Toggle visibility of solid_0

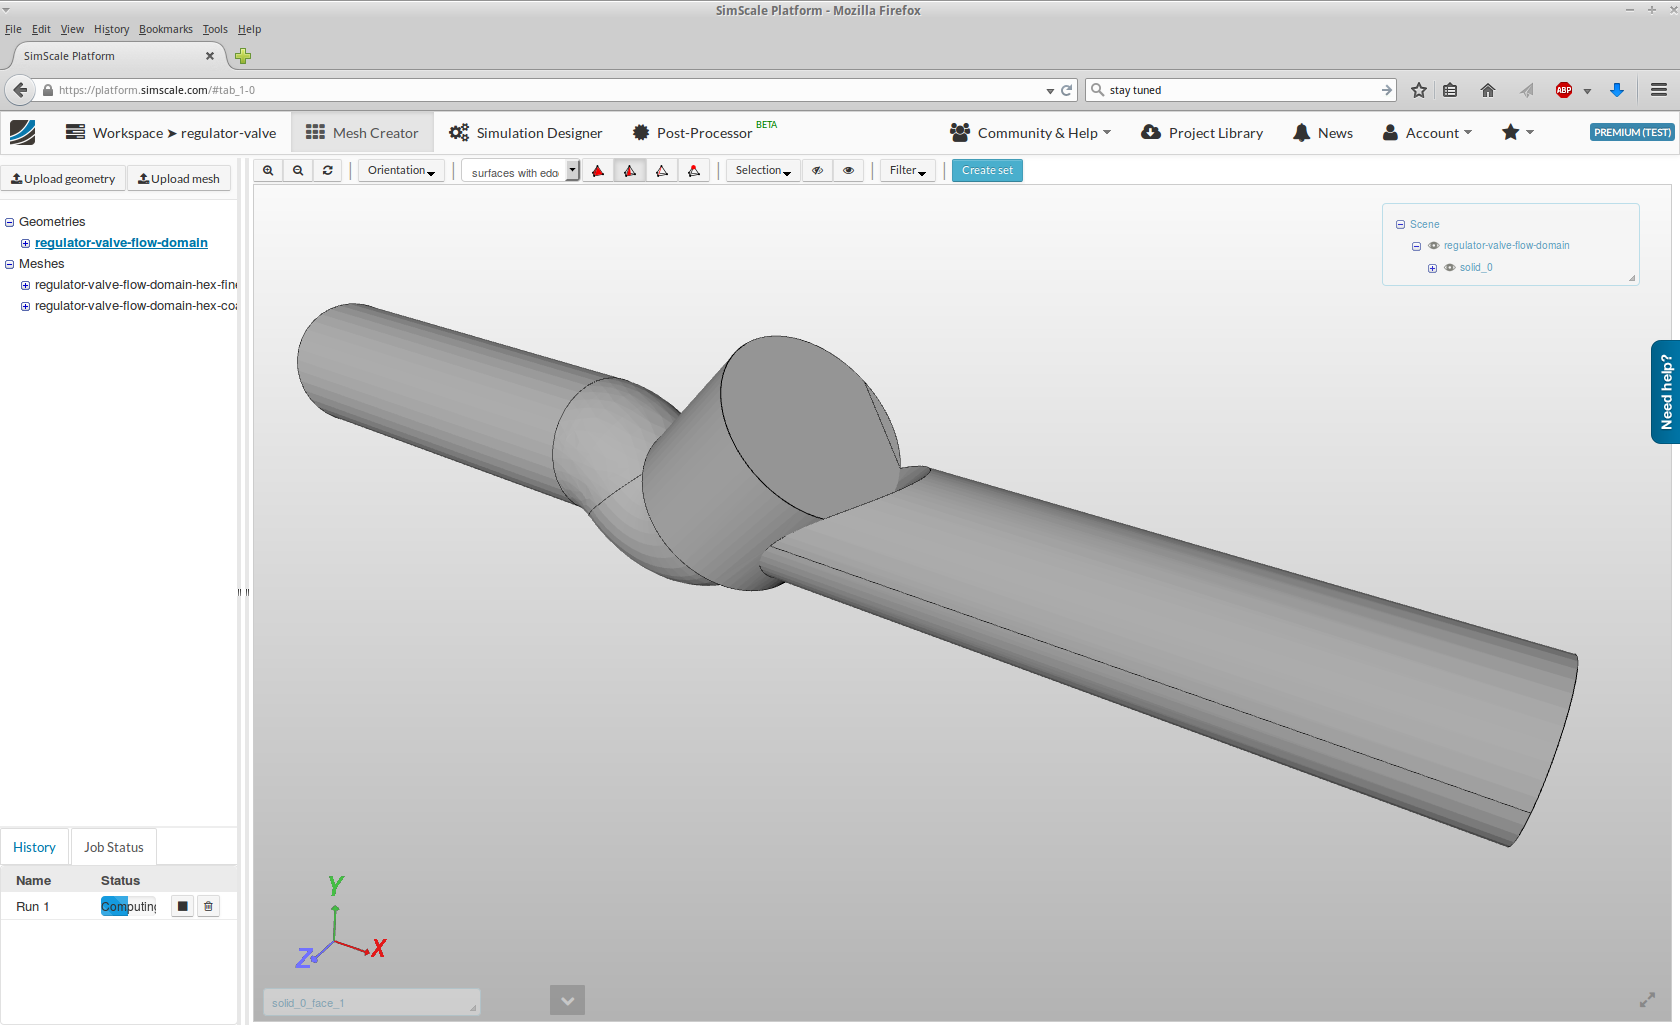click(1449, 267)
